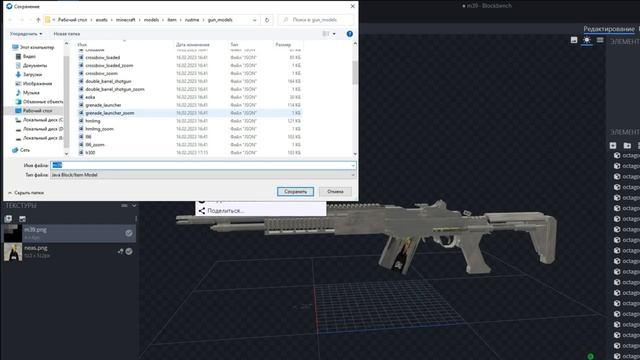Open the file name history dropdown arrow
Image resolution: width=640 pixels, height=360 pixels.
tap(353, 165)
